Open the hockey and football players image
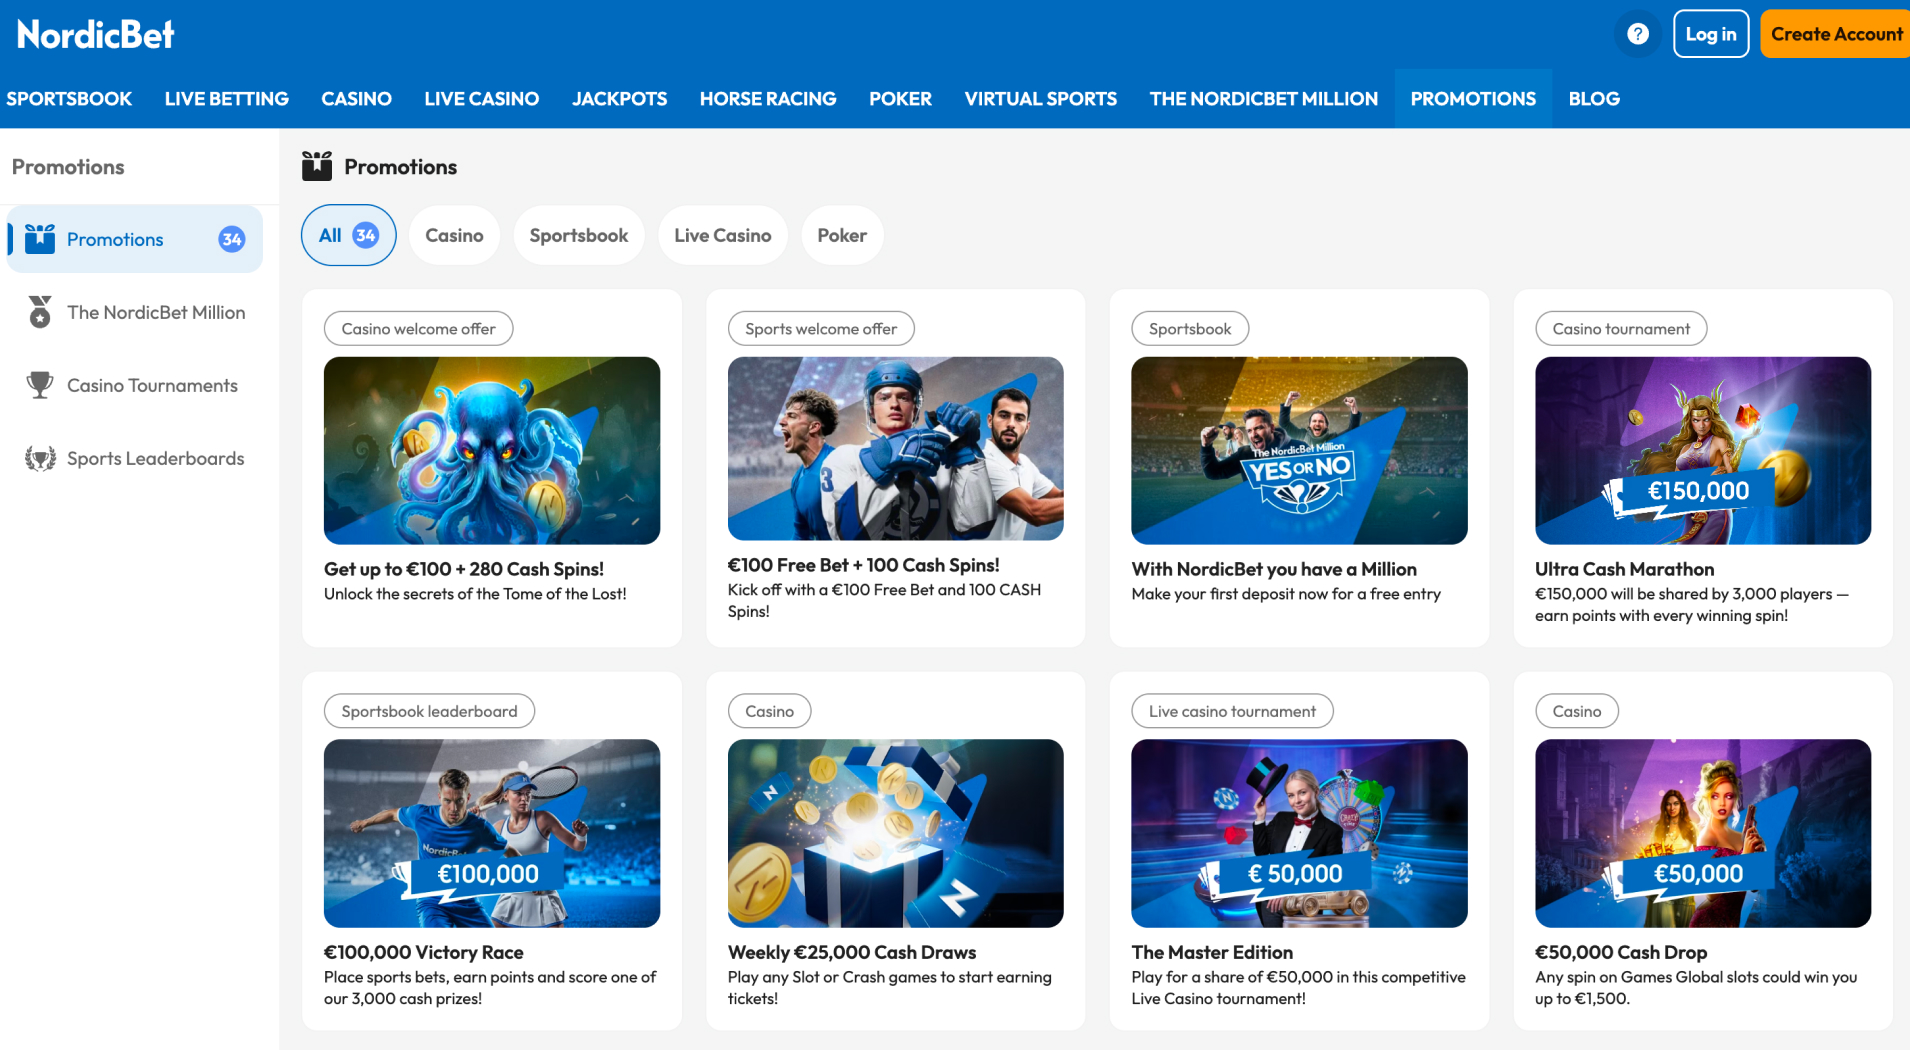The image size is (1910, 1050). [896, 449]
